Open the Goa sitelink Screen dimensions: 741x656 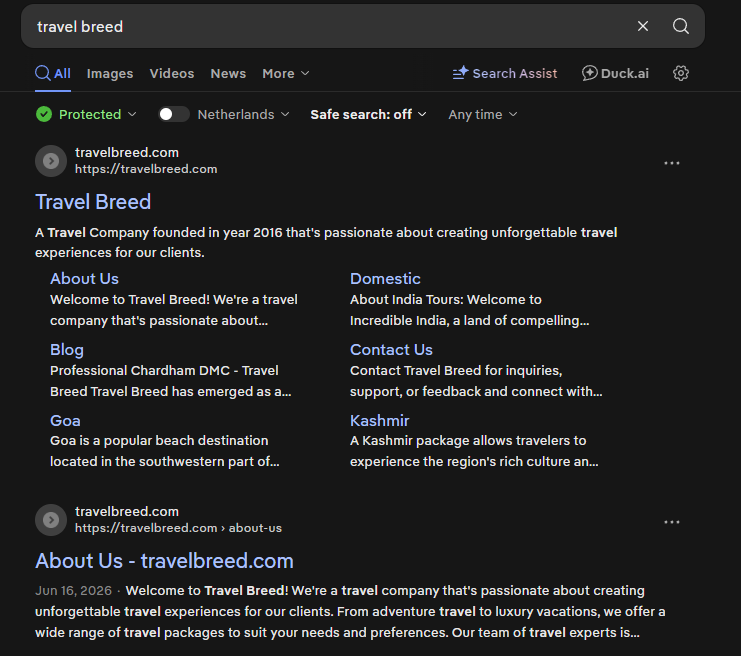tap(65, 421)
